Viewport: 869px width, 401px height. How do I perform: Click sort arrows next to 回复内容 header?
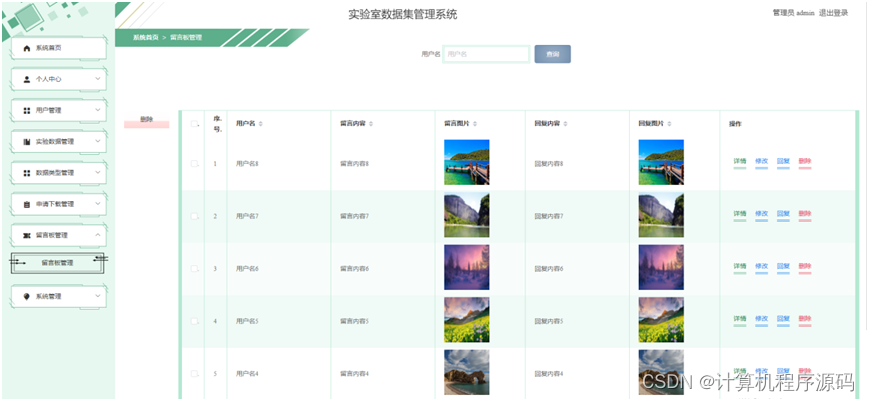(x=565, y=124)
